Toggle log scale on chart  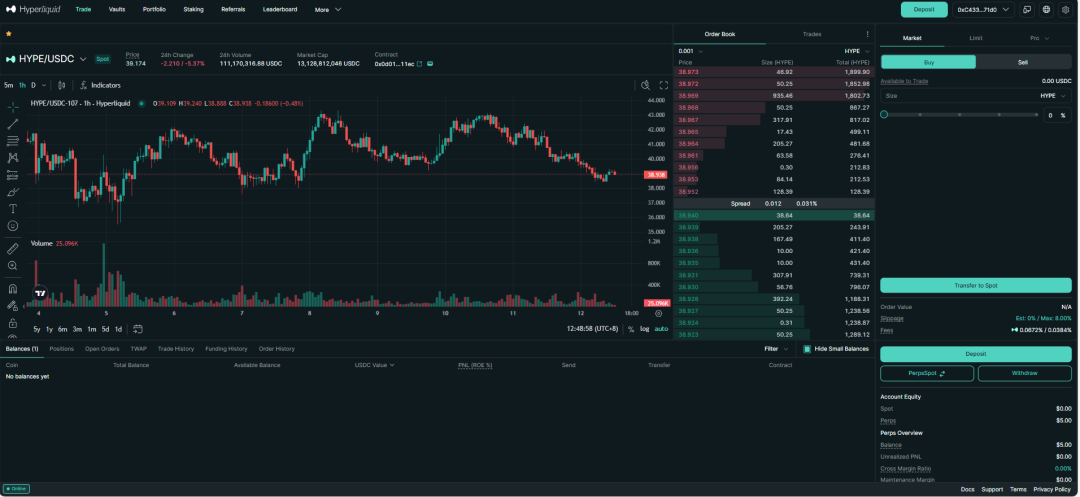pyautogui.click(x=645, y=329)
